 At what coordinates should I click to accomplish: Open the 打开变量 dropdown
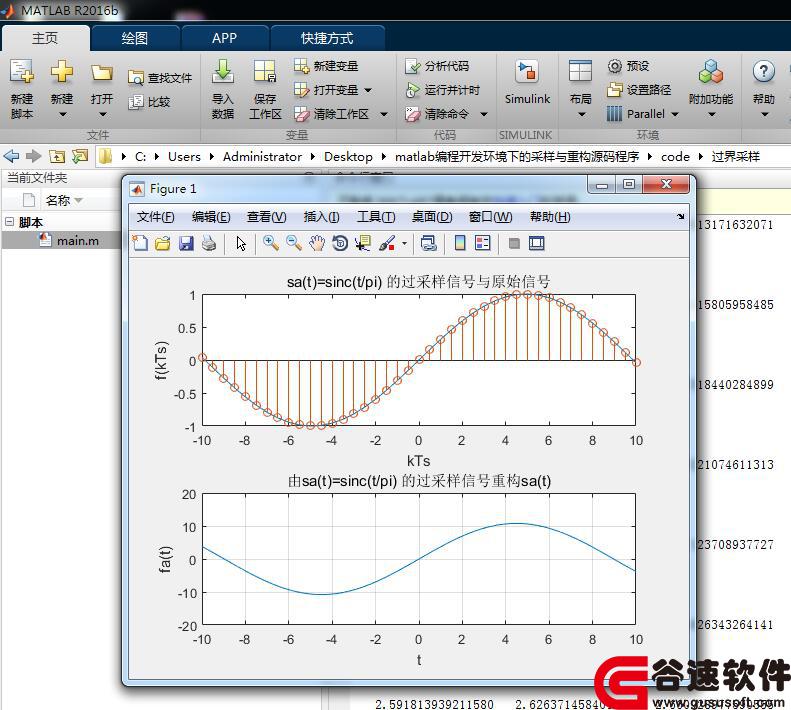click(368, 90)
